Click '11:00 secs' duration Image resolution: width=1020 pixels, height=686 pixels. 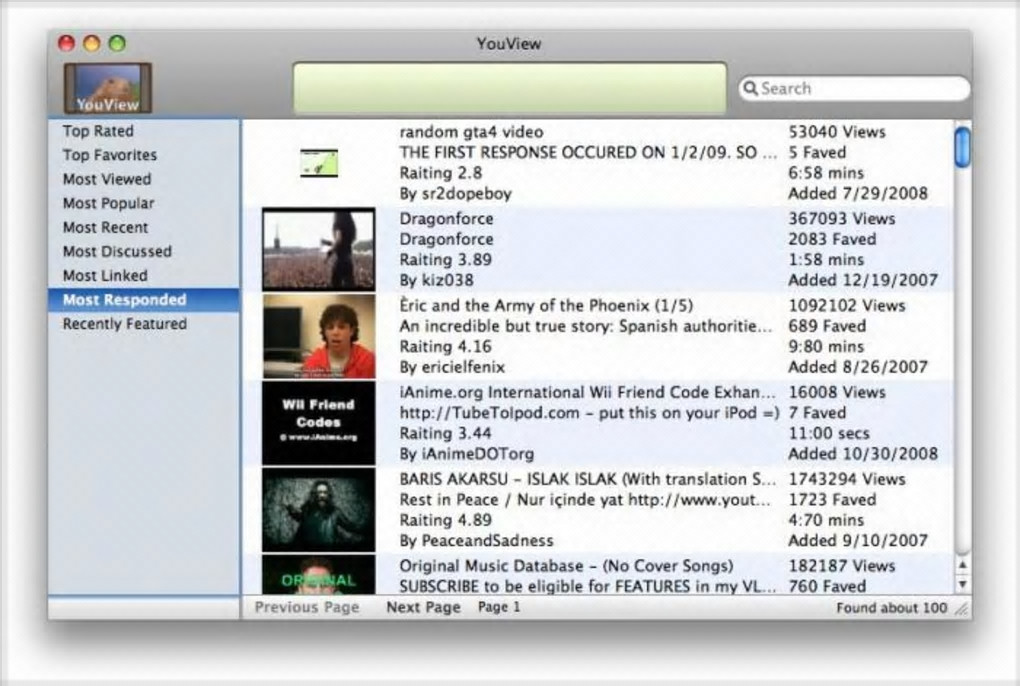point(829,434)
